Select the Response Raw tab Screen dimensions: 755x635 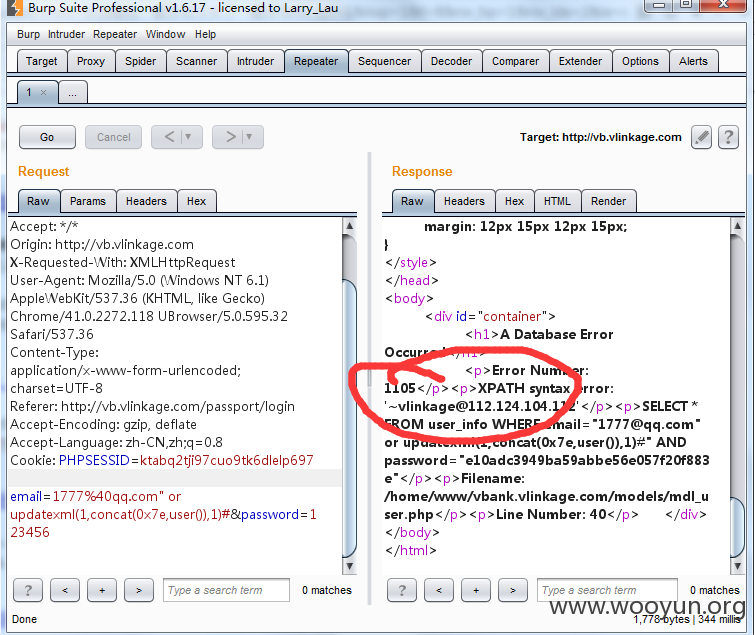tap(413, 201)
